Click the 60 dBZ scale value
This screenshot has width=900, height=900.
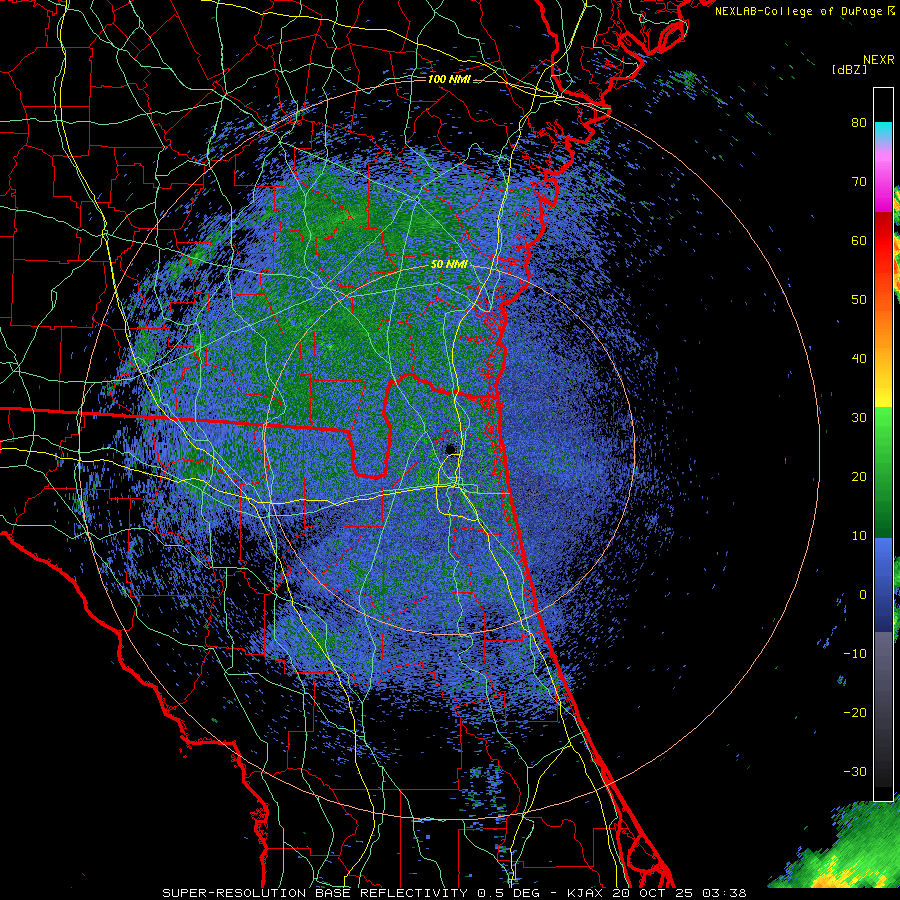pos(859,240)
